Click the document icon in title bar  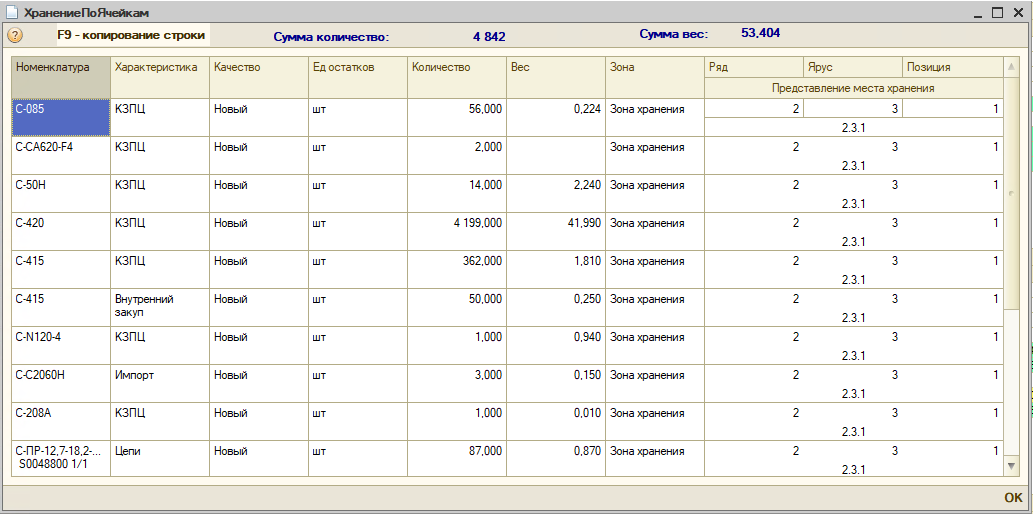click(12, 13)
